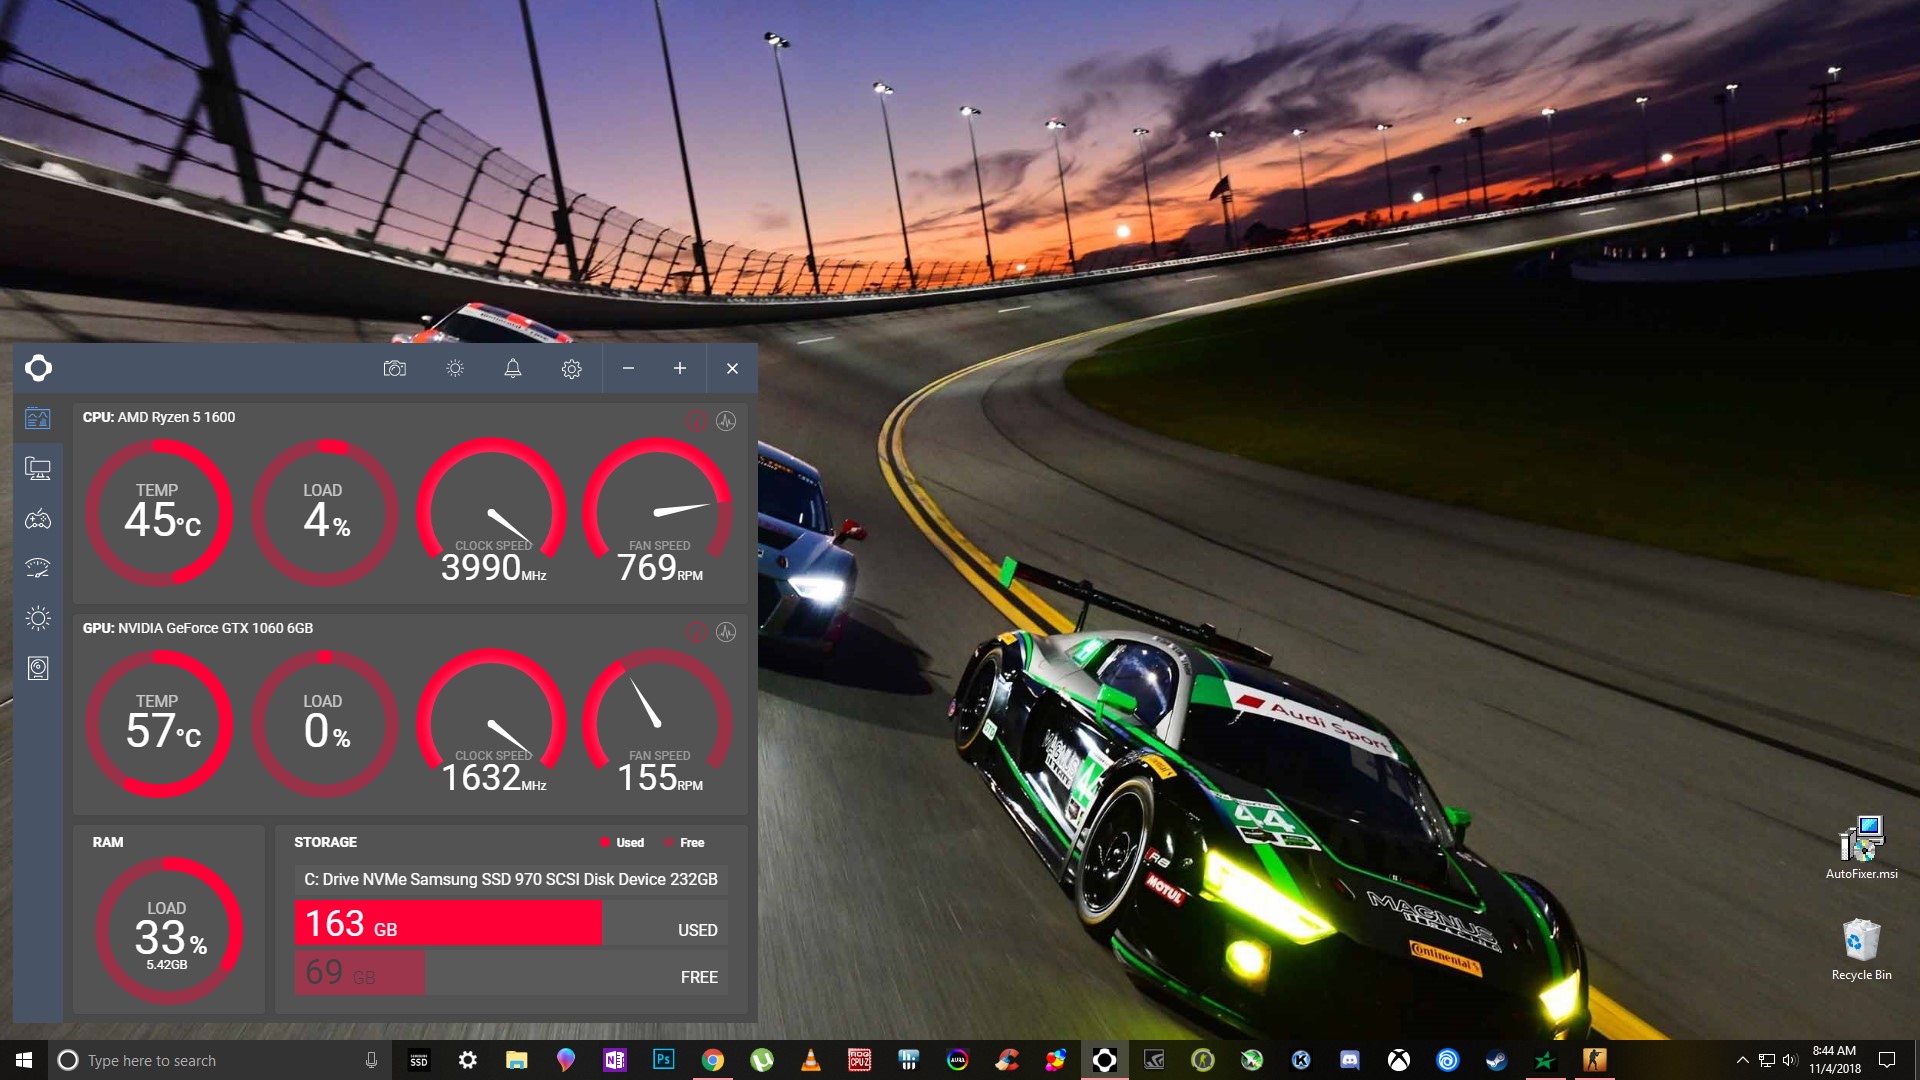The image size is (1920, 1080).
Task: Open volume control in system tray
Action: coord(1790,1060)
